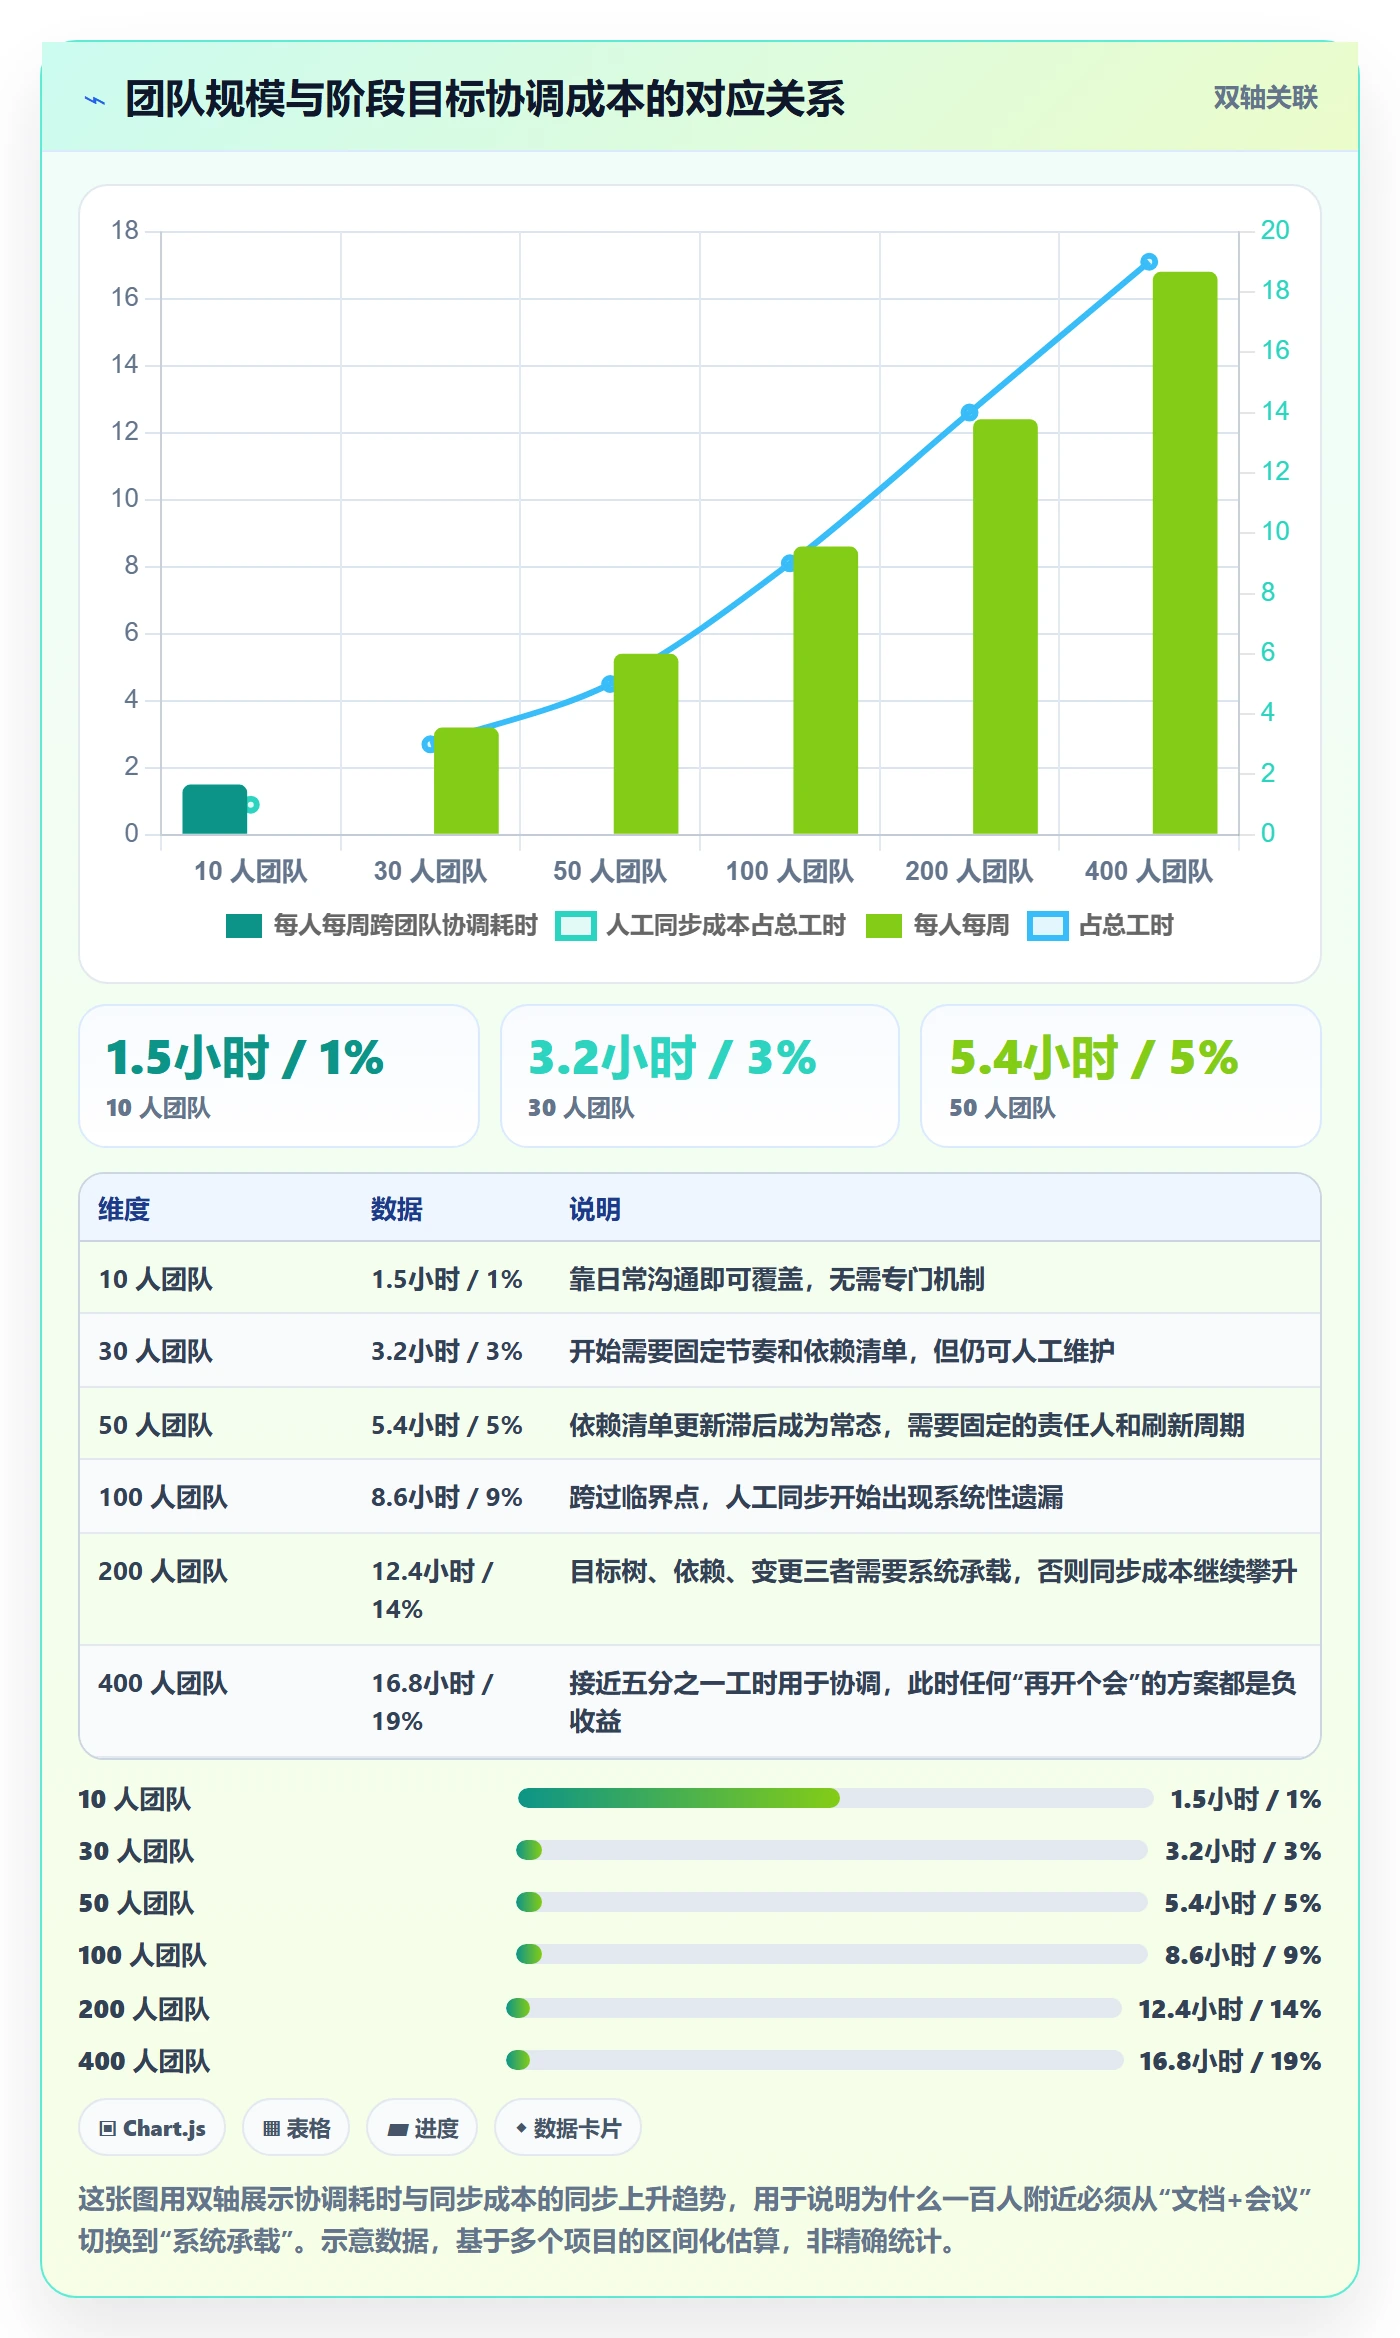
Task: Select the 1.5小时 / 1% data card
Action: pyautogui.click(x=279, y=1076)
